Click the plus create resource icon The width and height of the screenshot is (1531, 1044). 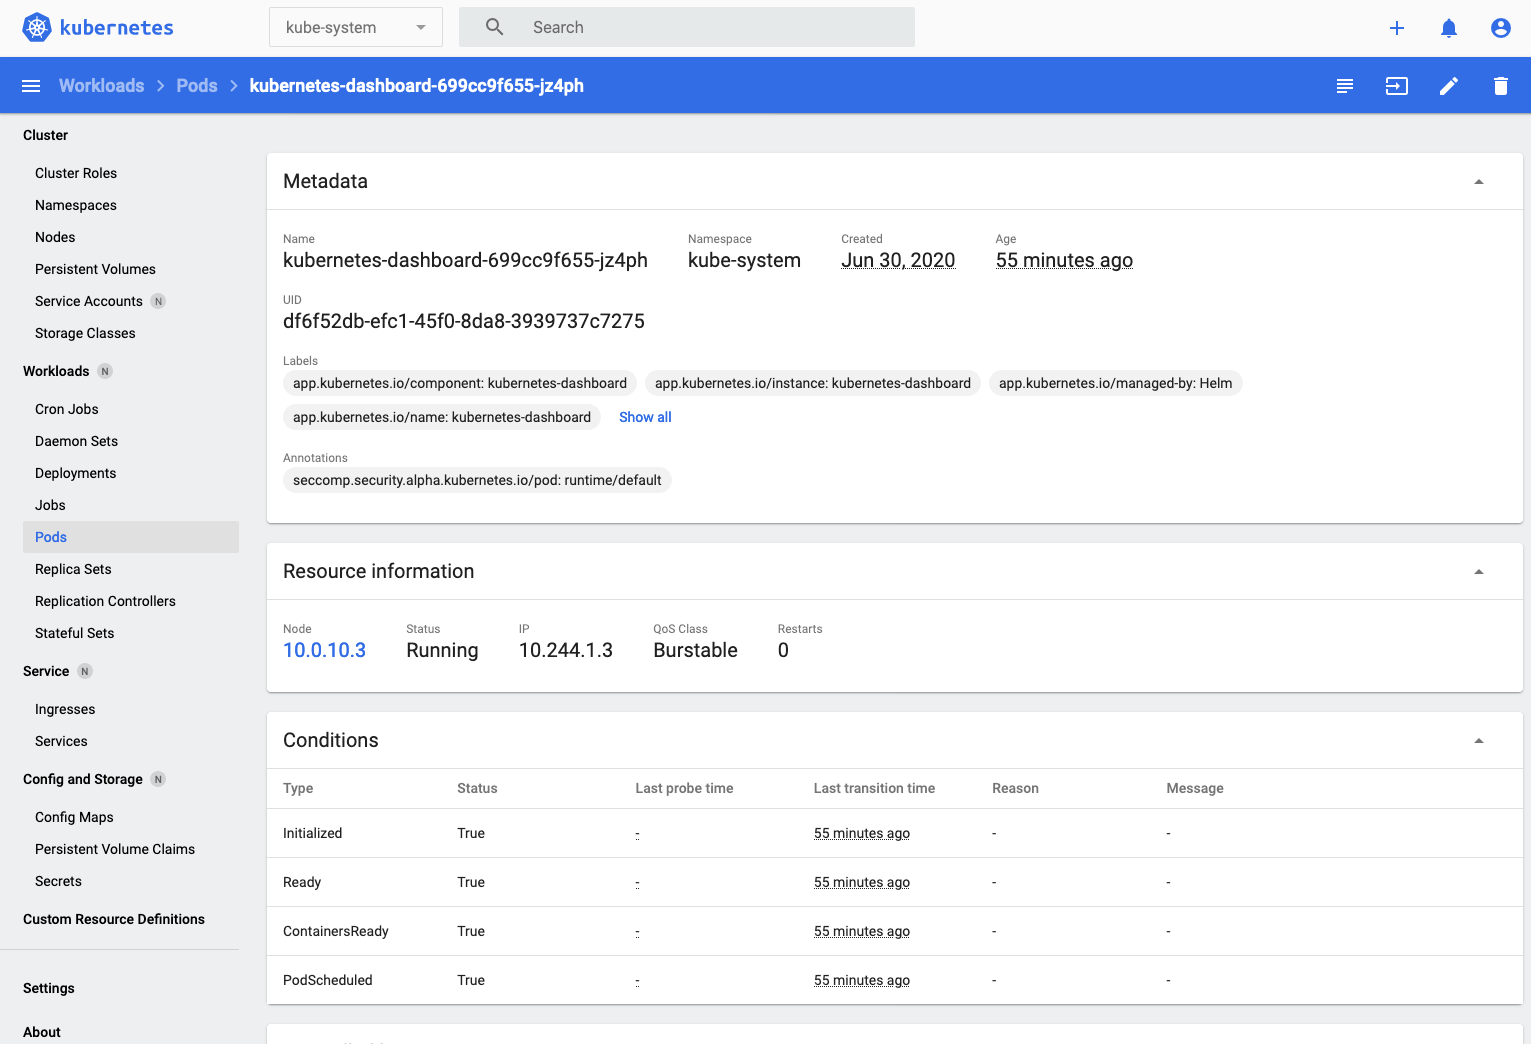point(1397,28)
